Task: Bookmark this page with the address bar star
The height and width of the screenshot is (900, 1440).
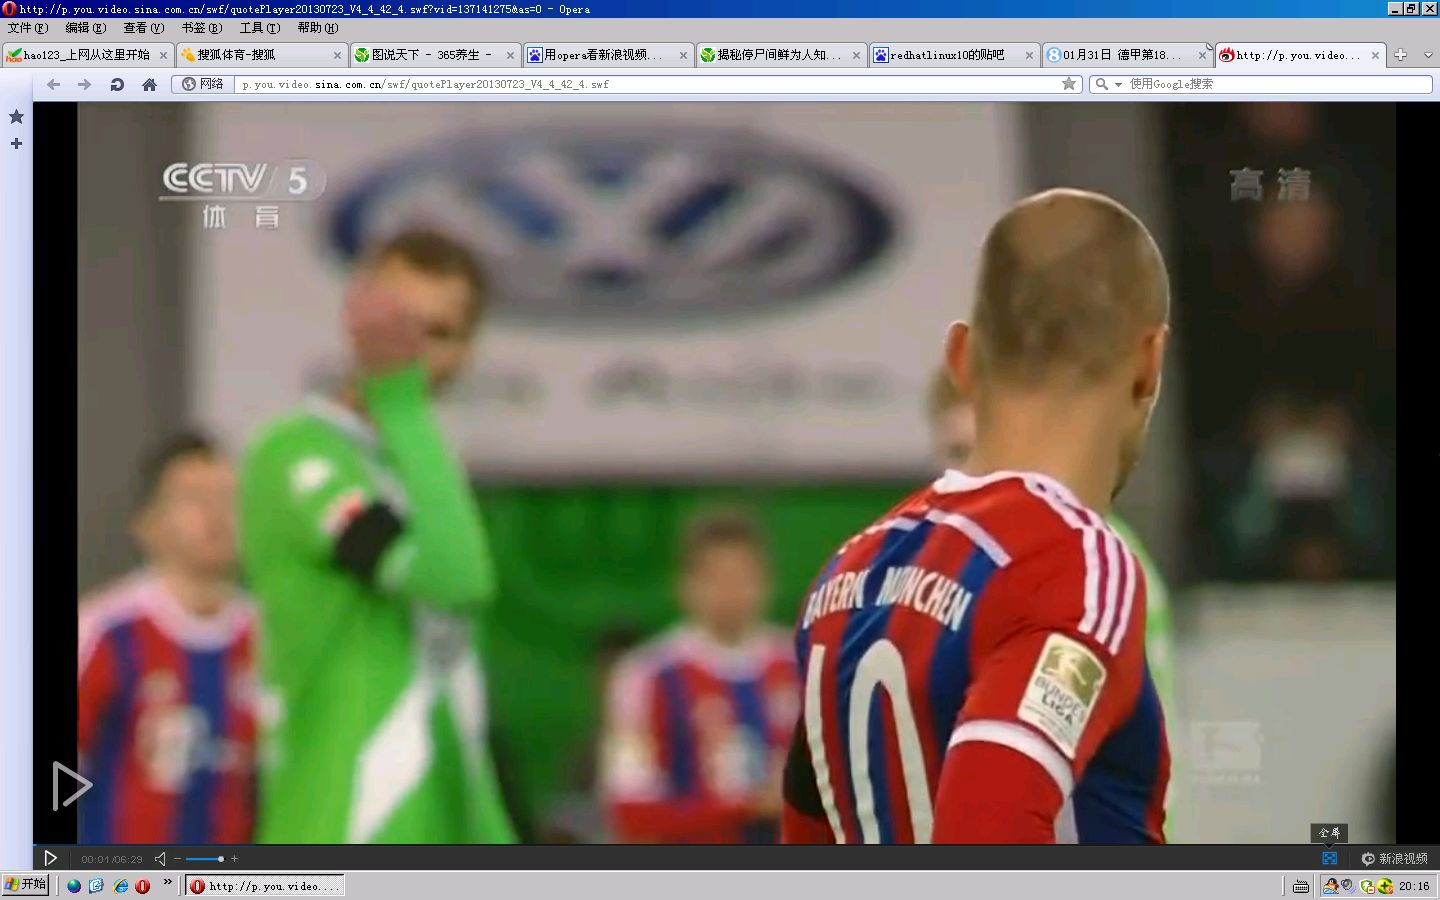Action: (1069, 84)
